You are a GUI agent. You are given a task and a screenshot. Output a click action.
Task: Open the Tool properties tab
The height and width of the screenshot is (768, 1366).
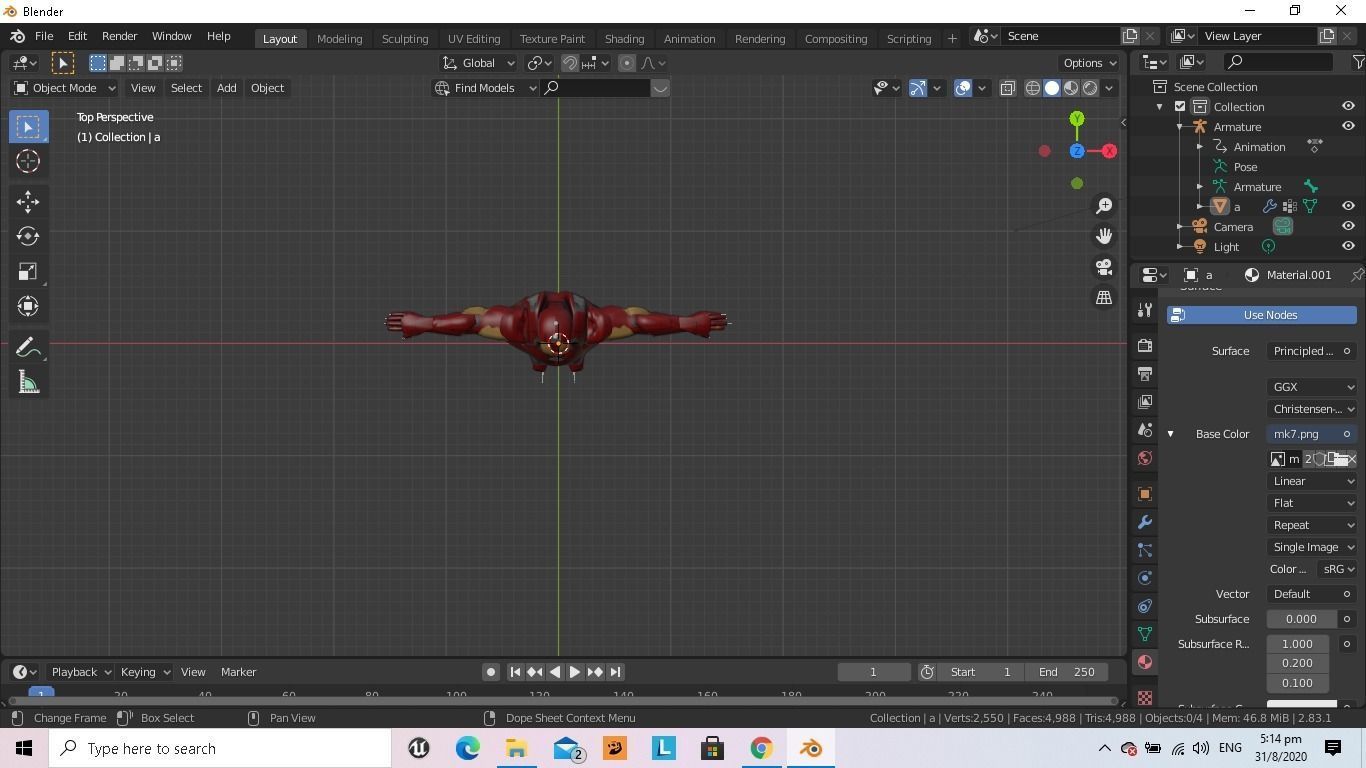(1145, 310)
